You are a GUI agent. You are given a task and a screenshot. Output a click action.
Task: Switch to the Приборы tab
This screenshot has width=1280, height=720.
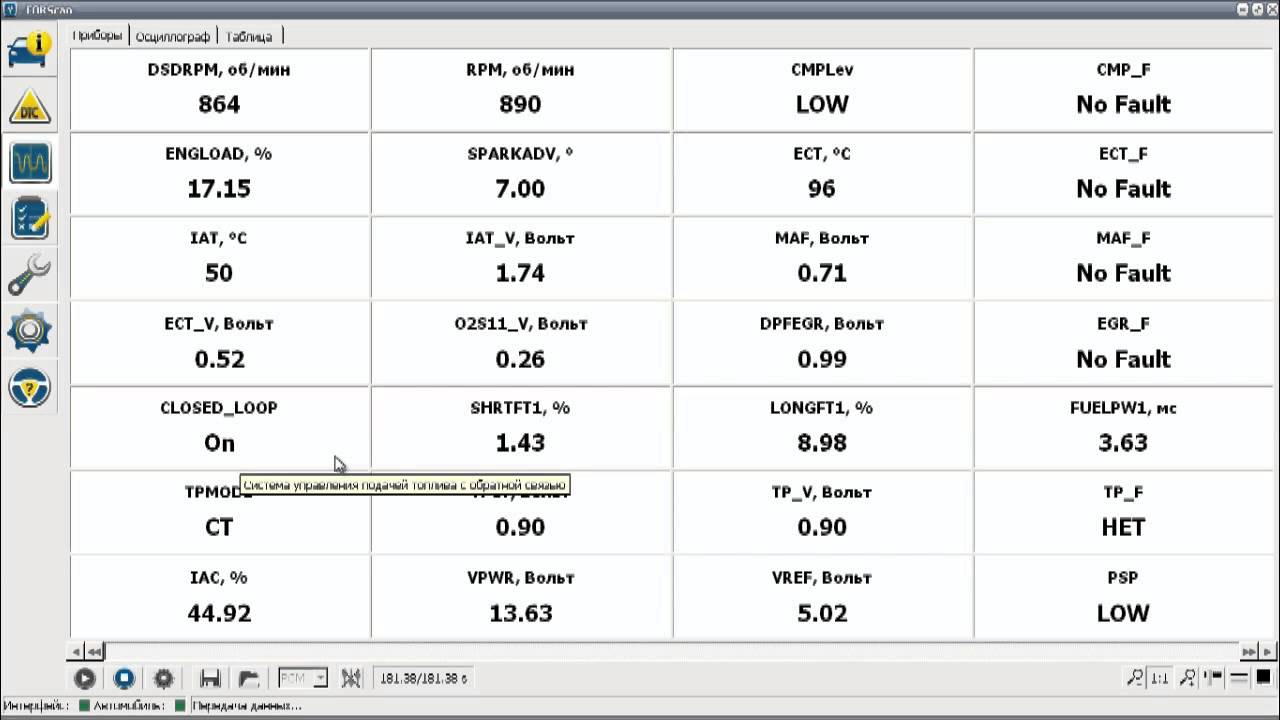tap(98, 35)
